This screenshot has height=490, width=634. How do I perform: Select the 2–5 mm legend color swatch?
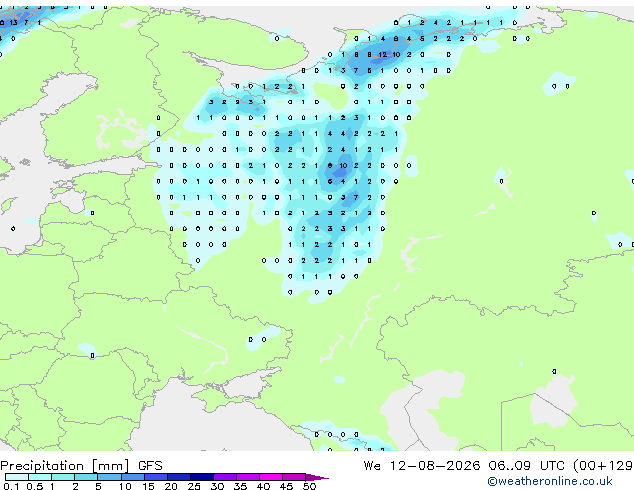click(86, 477)
